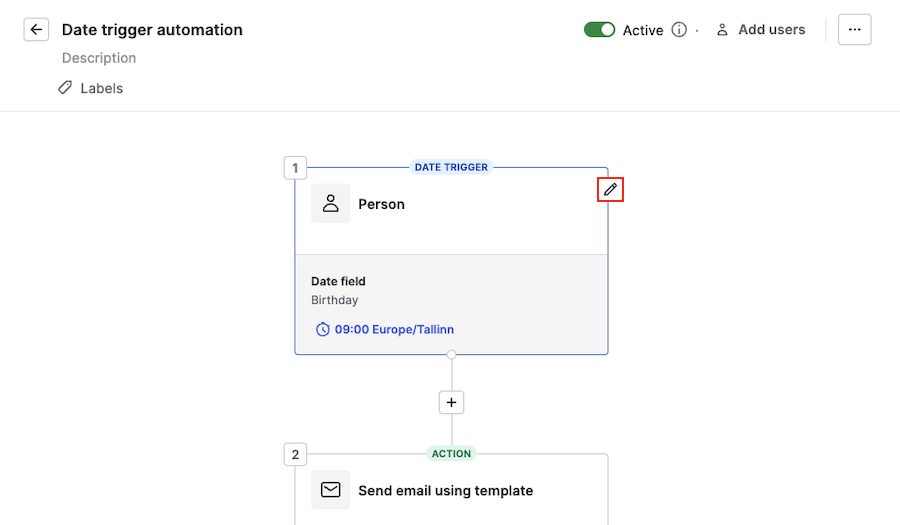Click the info icon beside Active

pos(679,30)
